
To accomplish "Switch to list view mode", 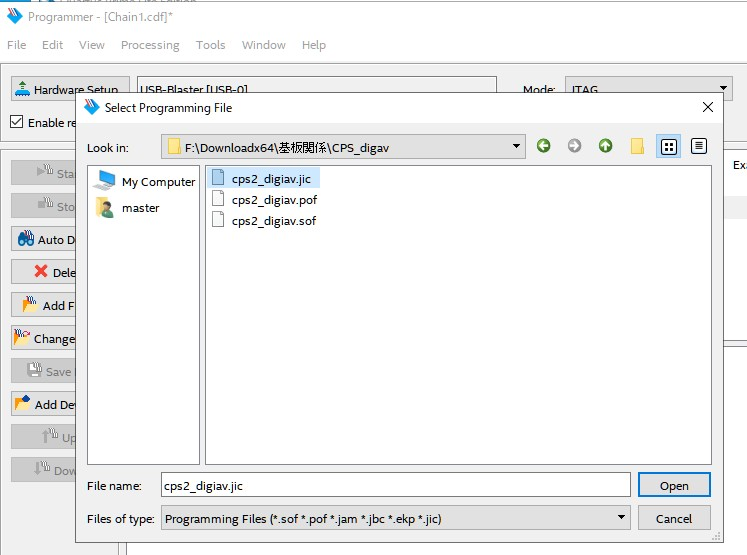I will [x=668, y=146].
